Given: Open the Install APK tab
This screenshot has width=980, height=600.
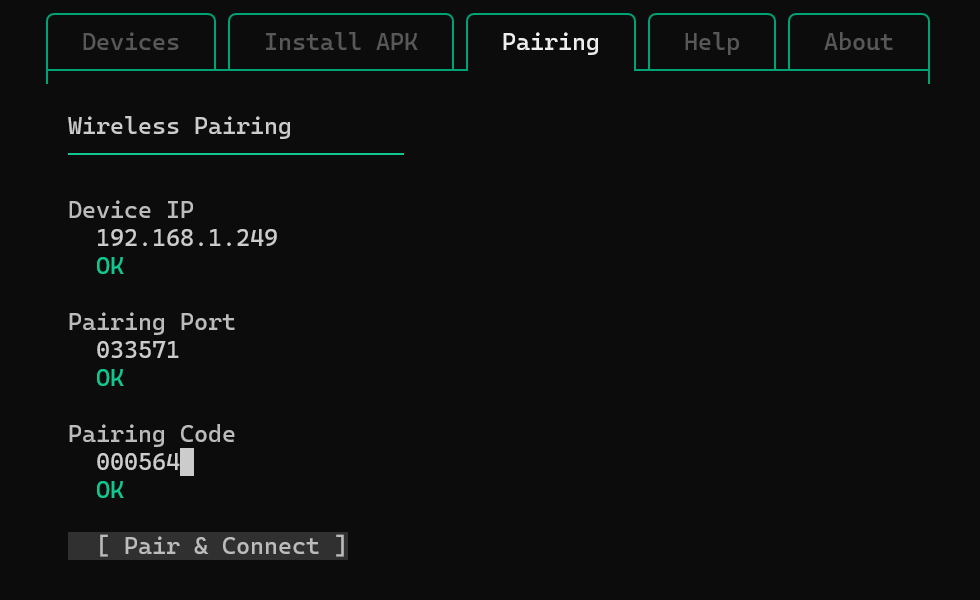Looking at the screenshot, I should coord(340,42).
